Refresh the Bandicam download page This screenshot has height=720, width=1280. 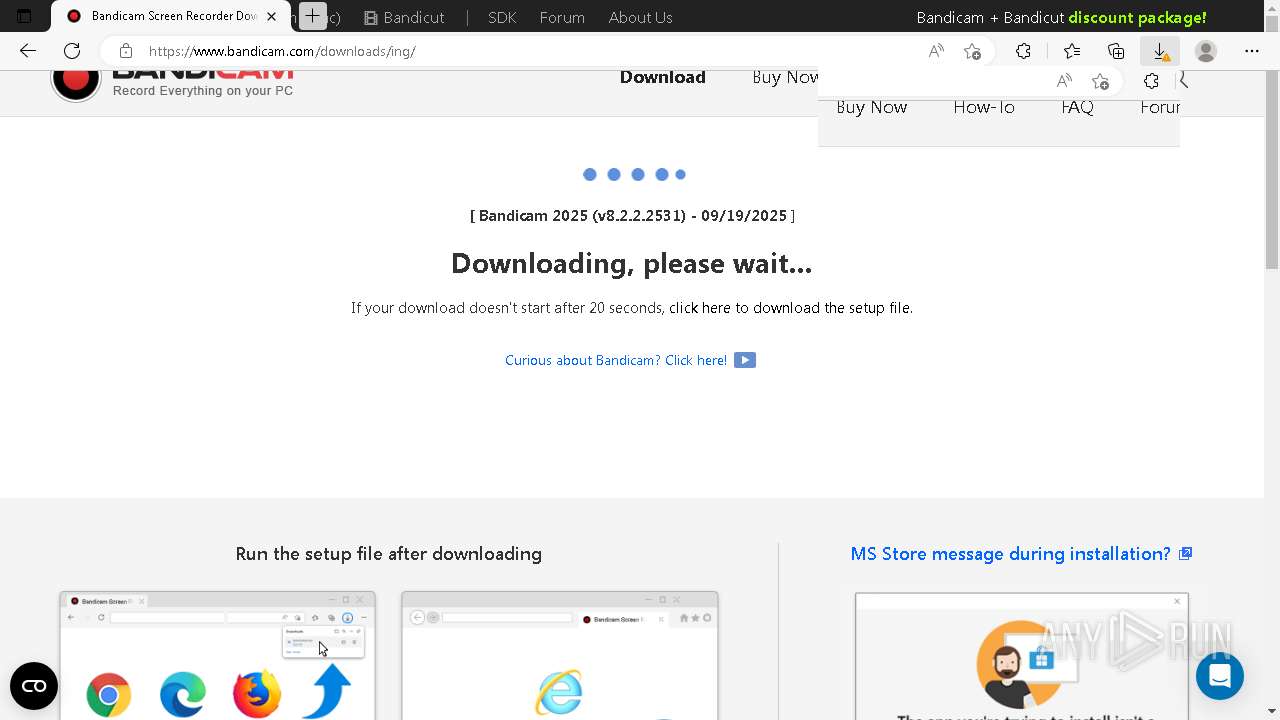72,51
